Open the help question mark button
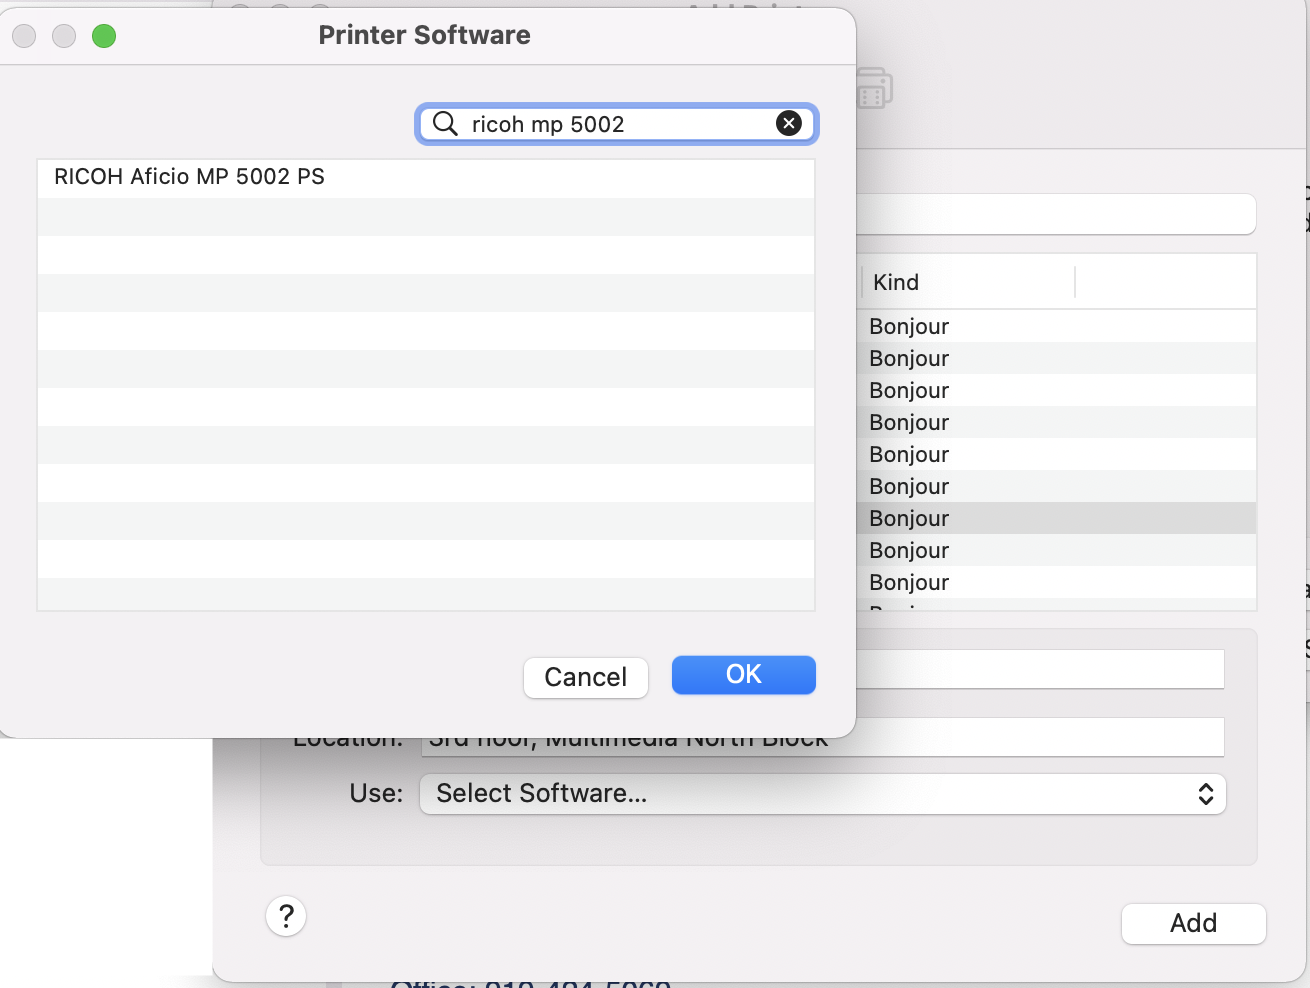Viewport: 1310px width, 988px height. 286,916
